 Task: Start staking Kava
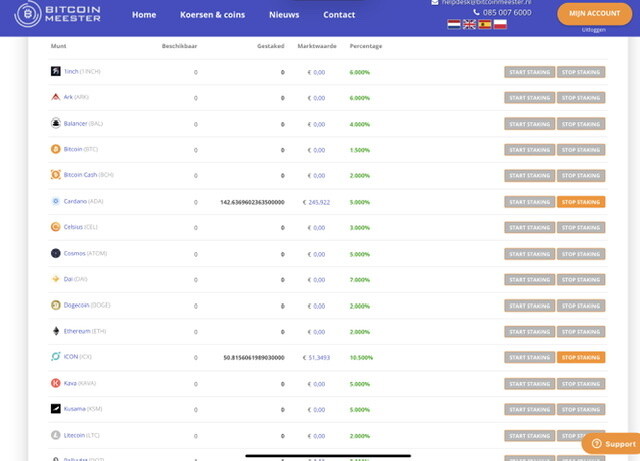(529, 384)
